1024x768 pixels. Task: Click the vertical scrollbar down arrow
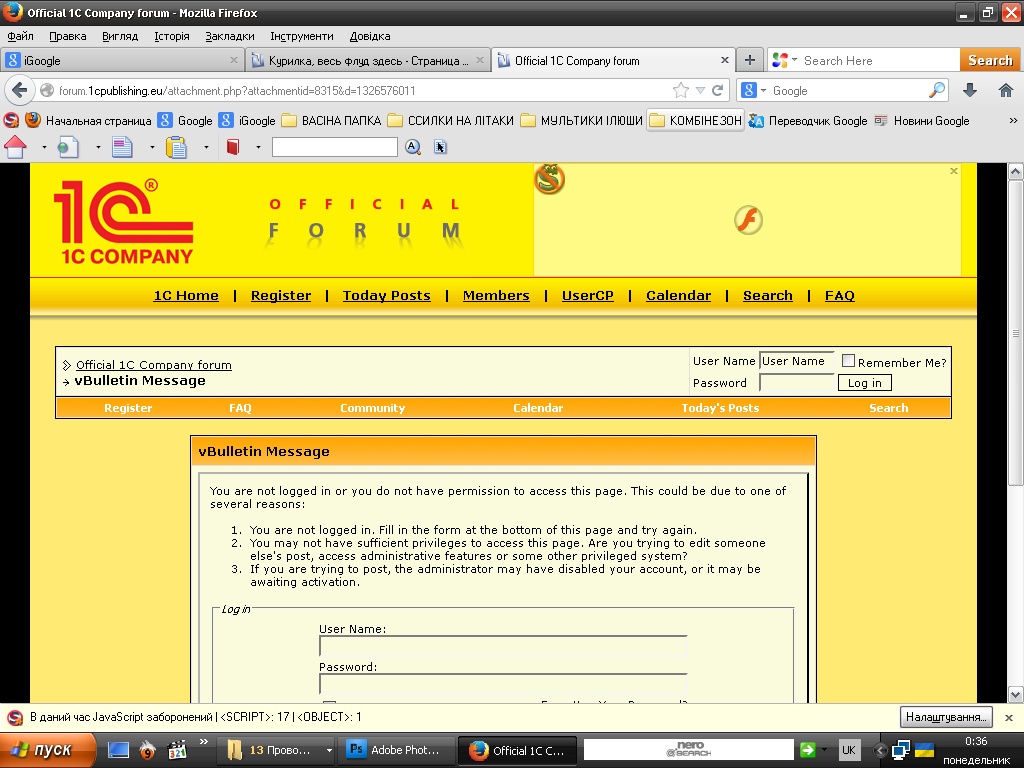click(1015, 694)
